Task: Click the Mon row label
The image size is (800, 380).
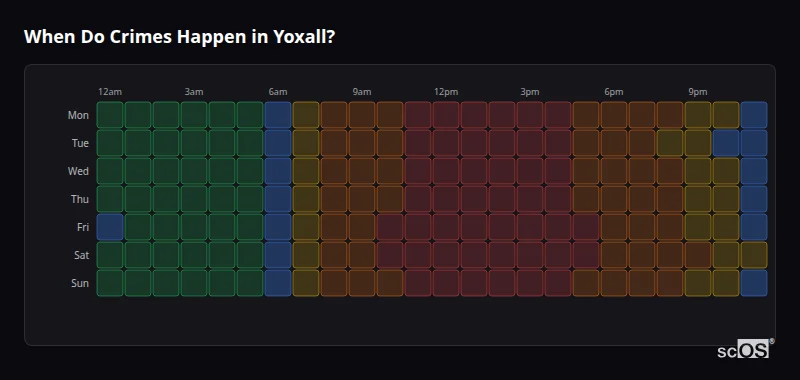Action: click(x=78, y=115)
